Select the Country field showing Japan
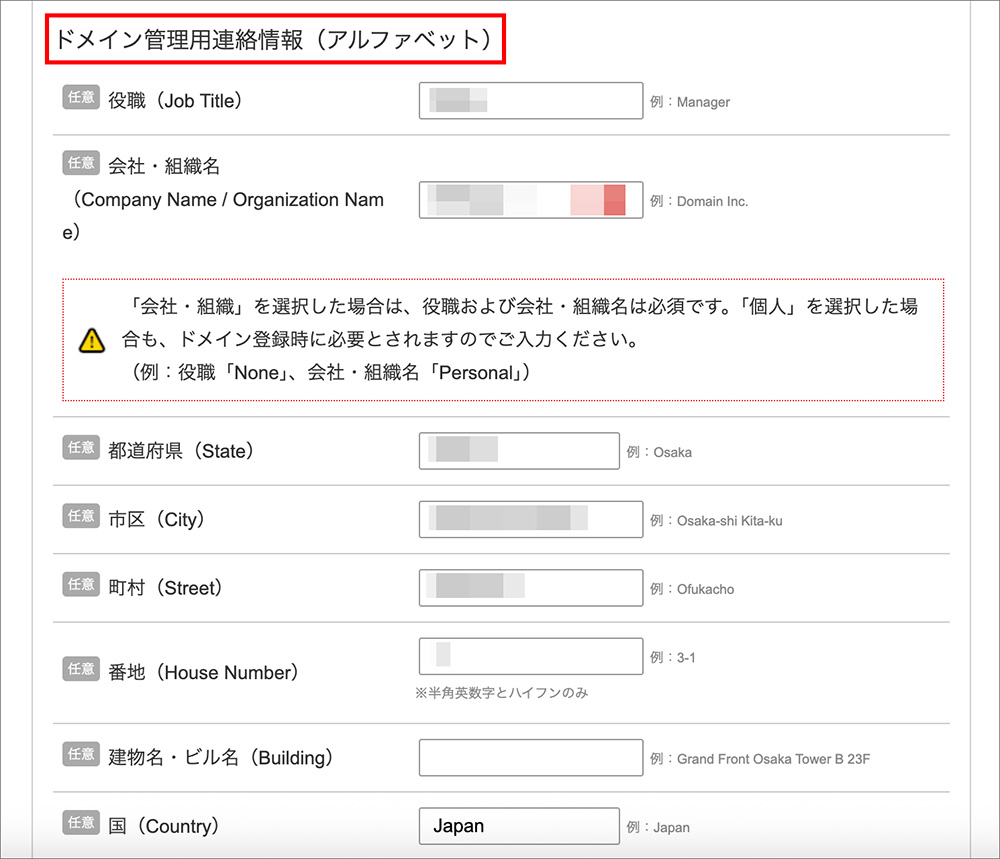The image size is (1000, 859). pyautogui.click(x=518, y=825)
